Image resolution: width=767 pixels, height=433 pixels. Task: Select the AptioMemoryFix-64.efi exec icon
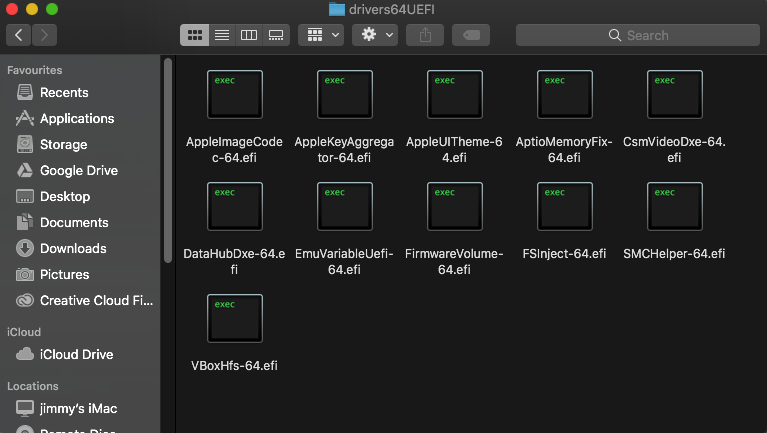pos(565,94)
